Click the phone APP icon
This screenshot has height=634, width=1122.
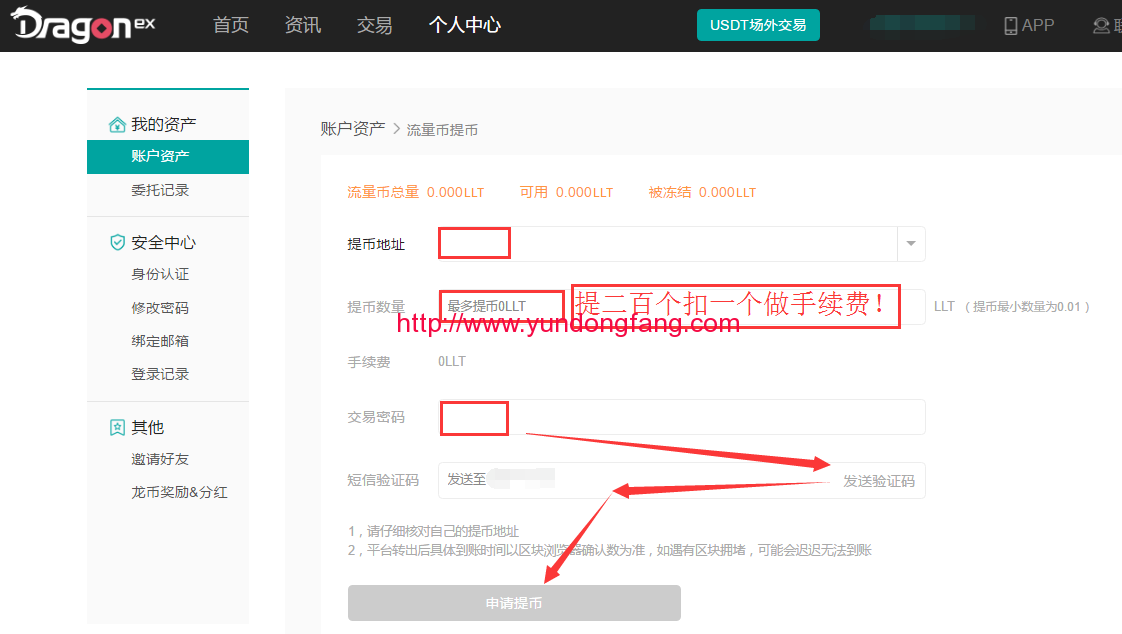click(x=1011, y=26)
